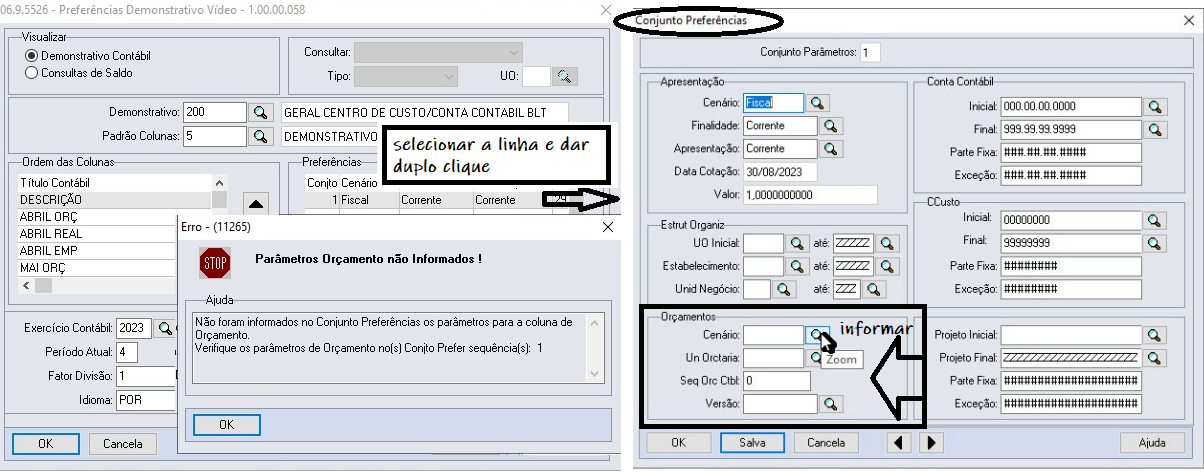The height and width of the screenshot is (472, 1204).
Task: Click OK in Conjunto Preferências window
Action: pos(677,442)
